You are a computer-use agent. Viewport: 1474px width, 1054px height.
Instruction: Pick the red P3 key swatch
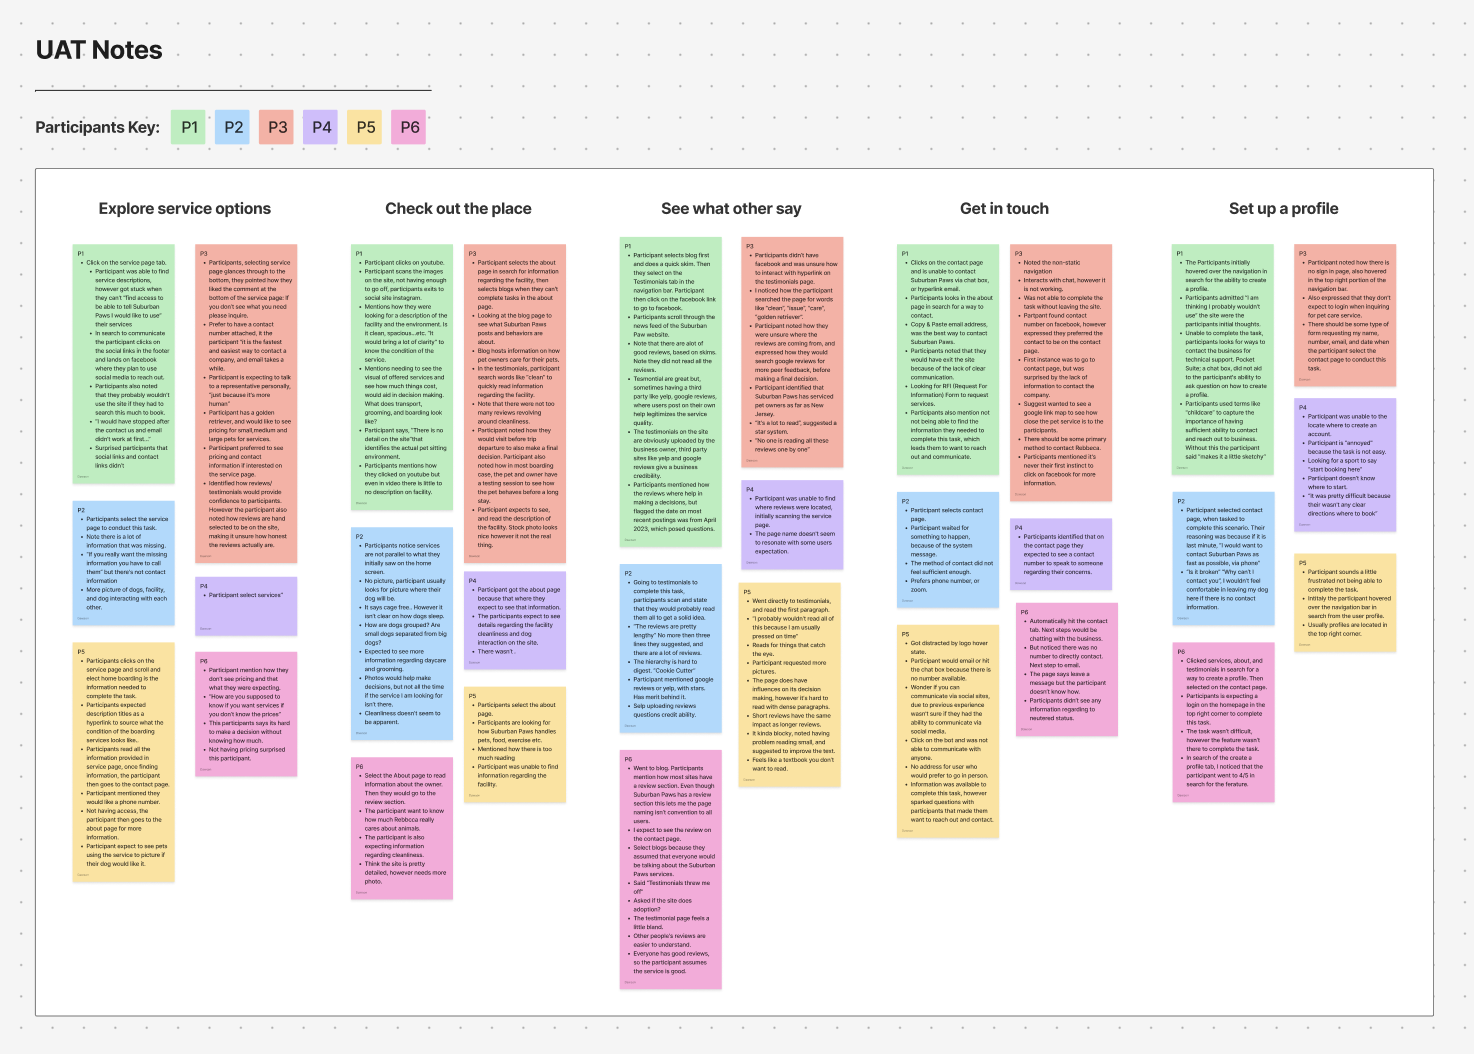(x=277, y=127)
